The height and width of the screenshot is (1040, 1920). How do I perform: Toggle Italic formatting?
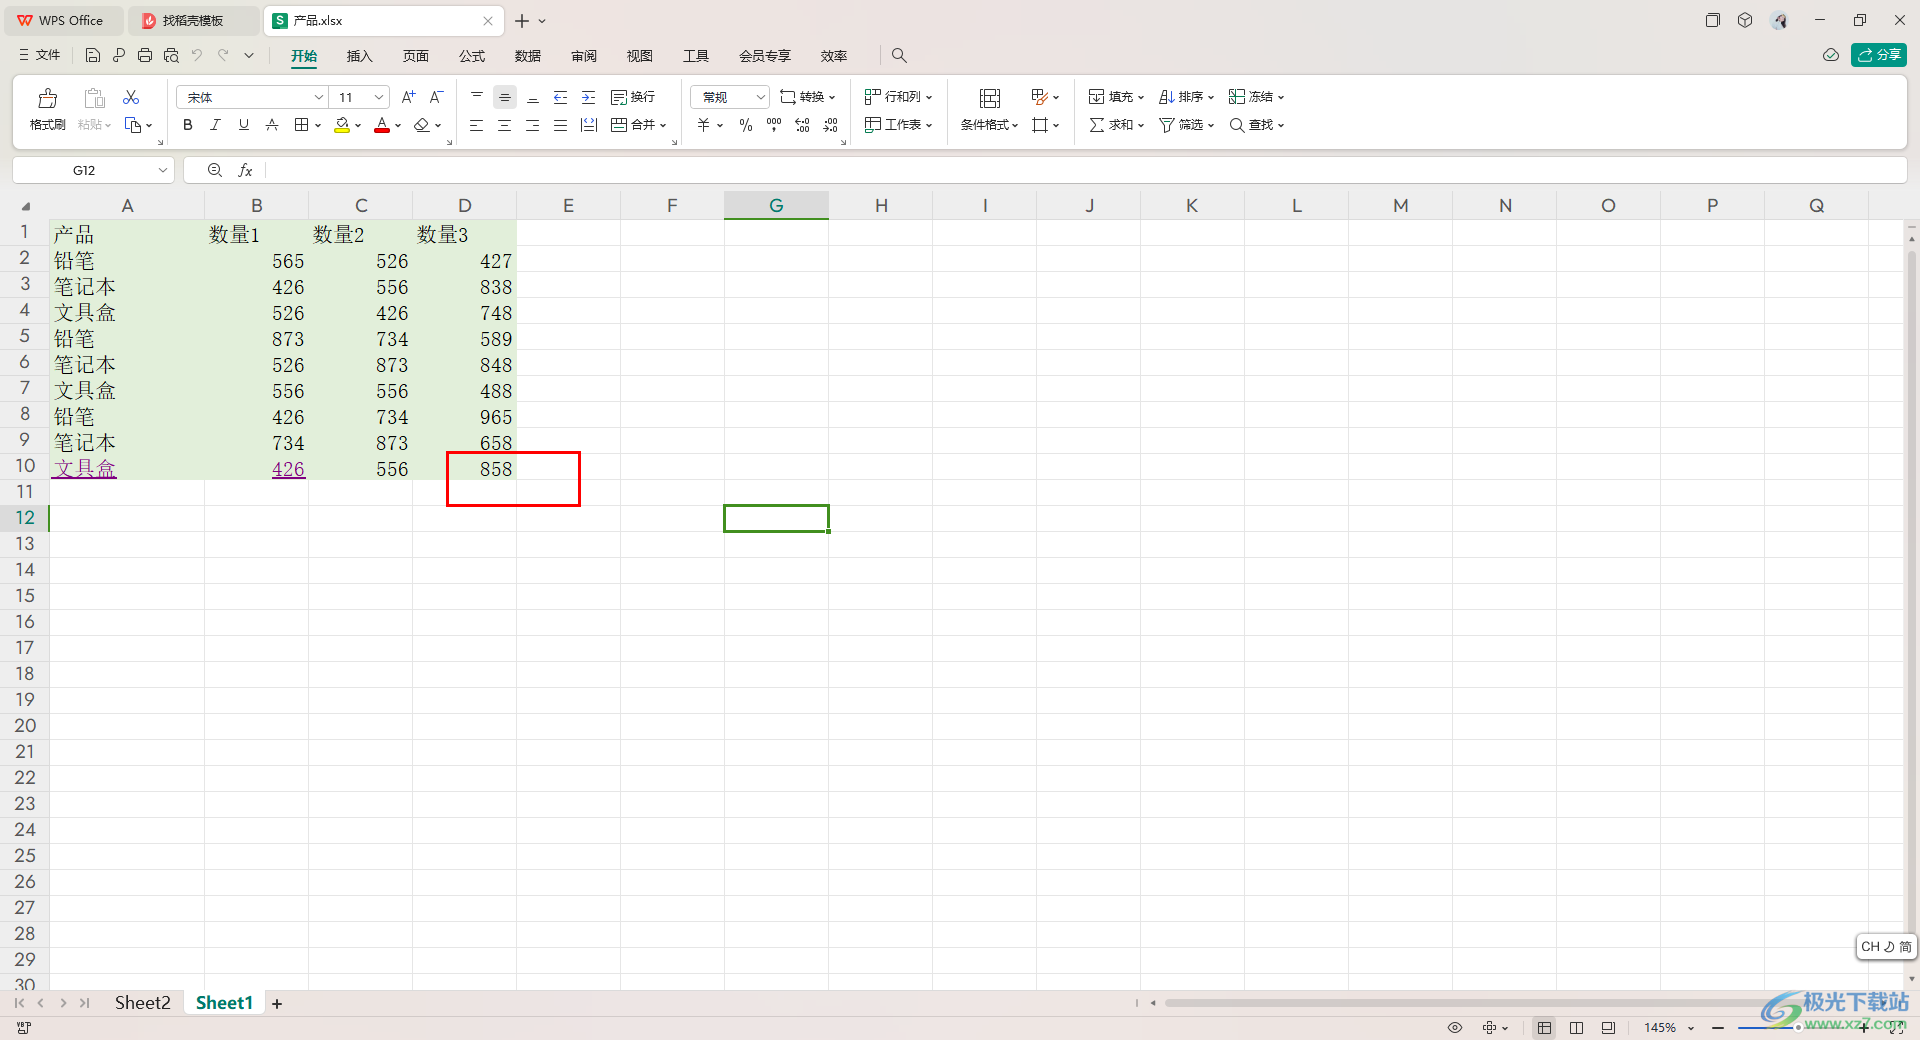pyautogui.click(x=216, y=125)
